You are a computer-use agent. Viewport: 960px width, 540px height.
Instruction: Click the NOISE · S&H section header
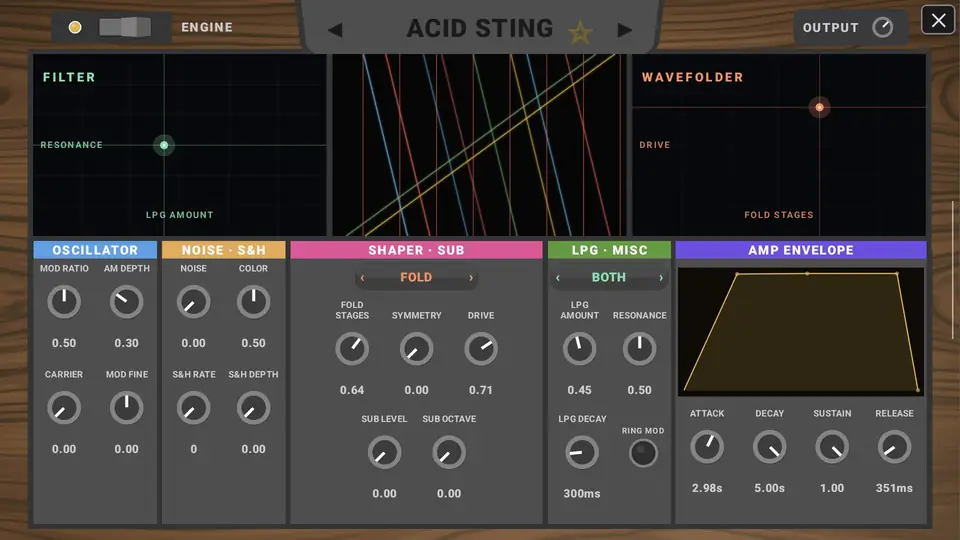pos(223,250)
